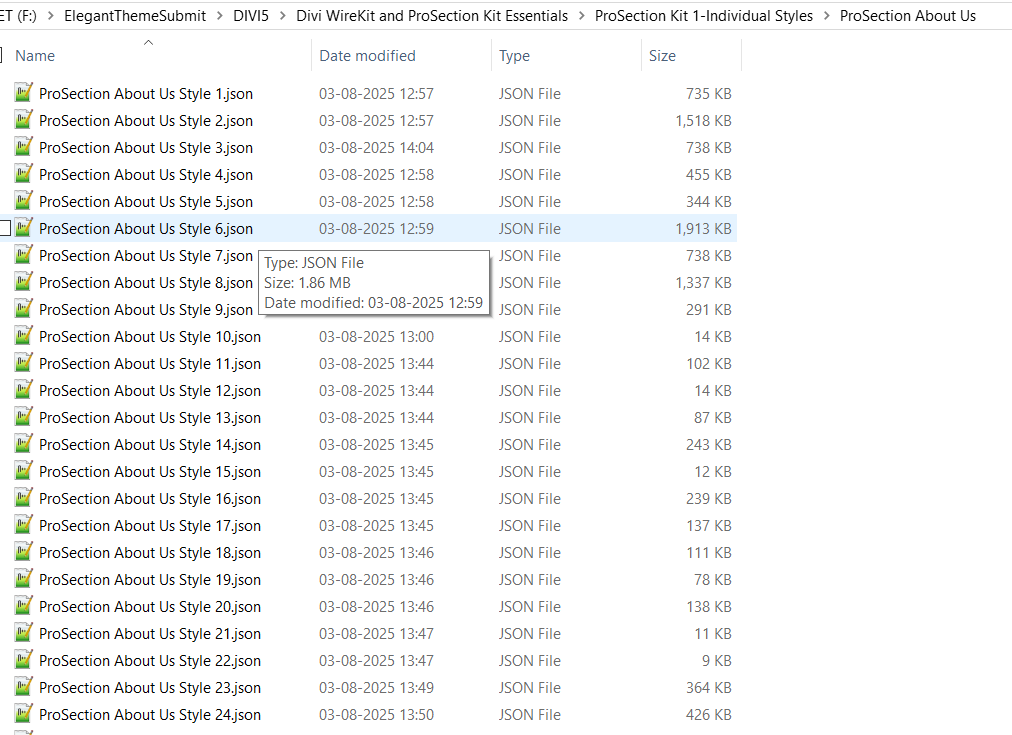Click the icon of ProSection About Us Style 22.json

tap(23, 660)
